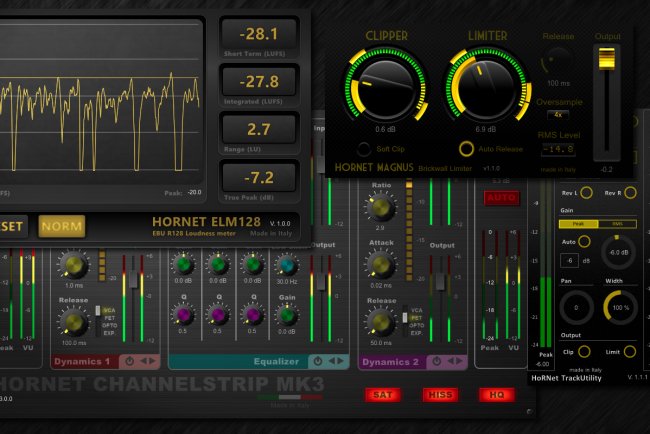This screenshot has height=434, width=650.
Task: Click the Attack knob in Dynamics 2
Action: pos(381,265)
